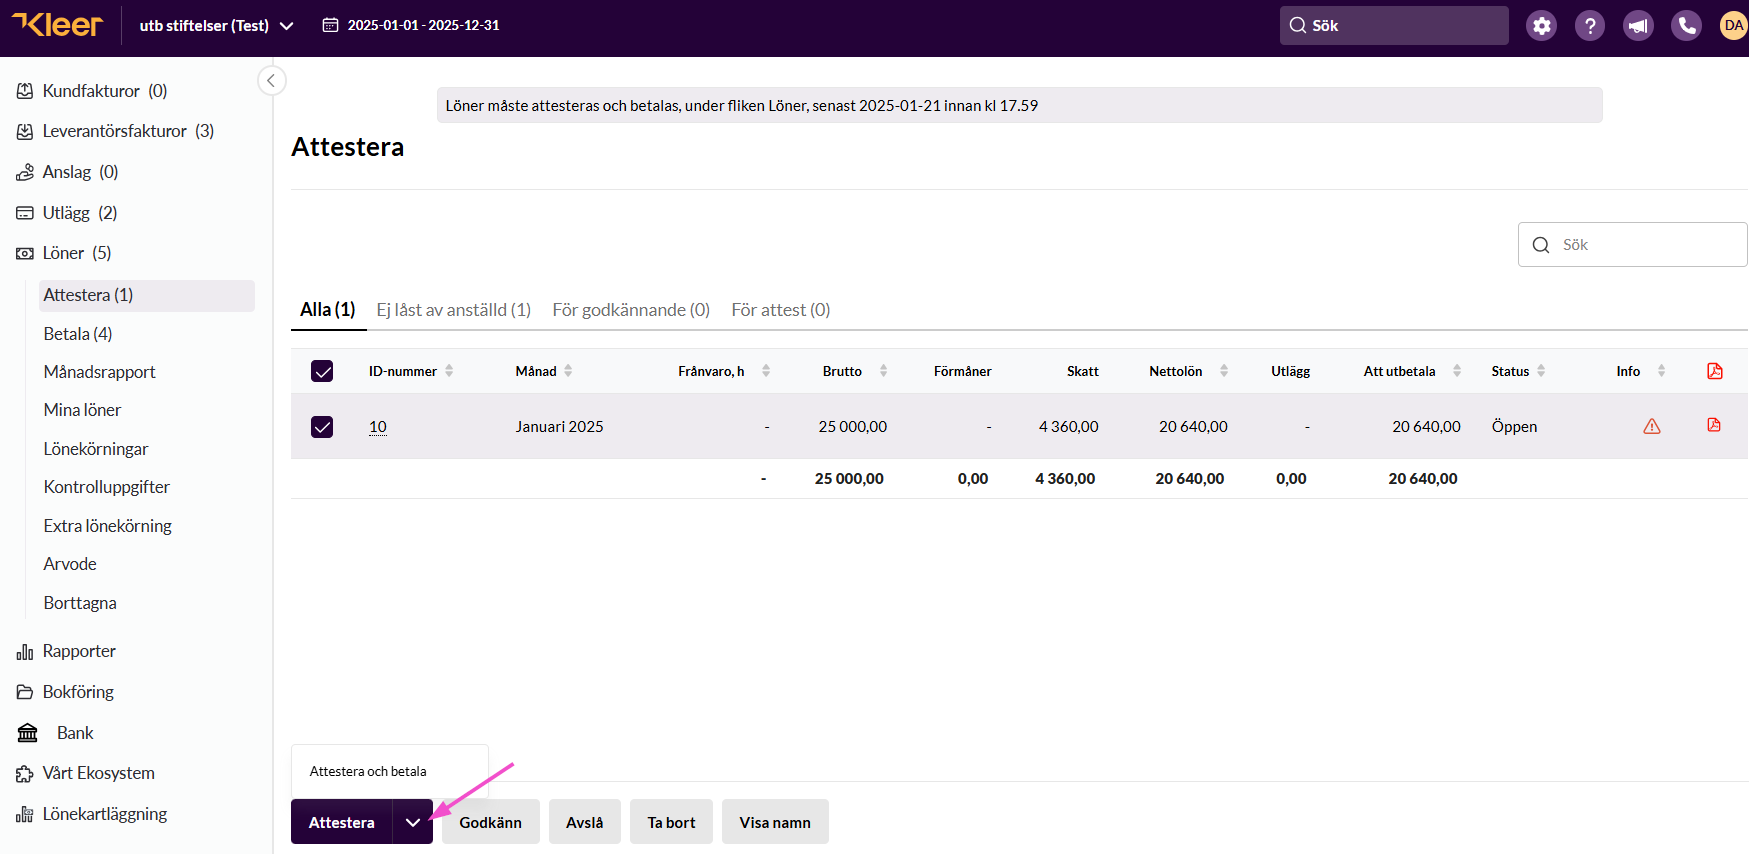Click the Kleer logo
This screenshot has height=854, width=1749.
(57, 25)
